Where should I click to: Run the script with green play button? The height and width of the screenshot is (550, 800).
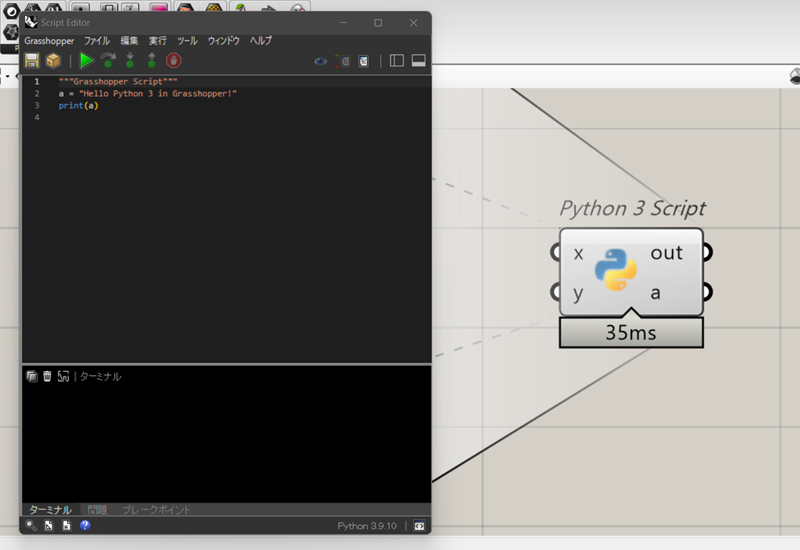click(x=87, y=61)
